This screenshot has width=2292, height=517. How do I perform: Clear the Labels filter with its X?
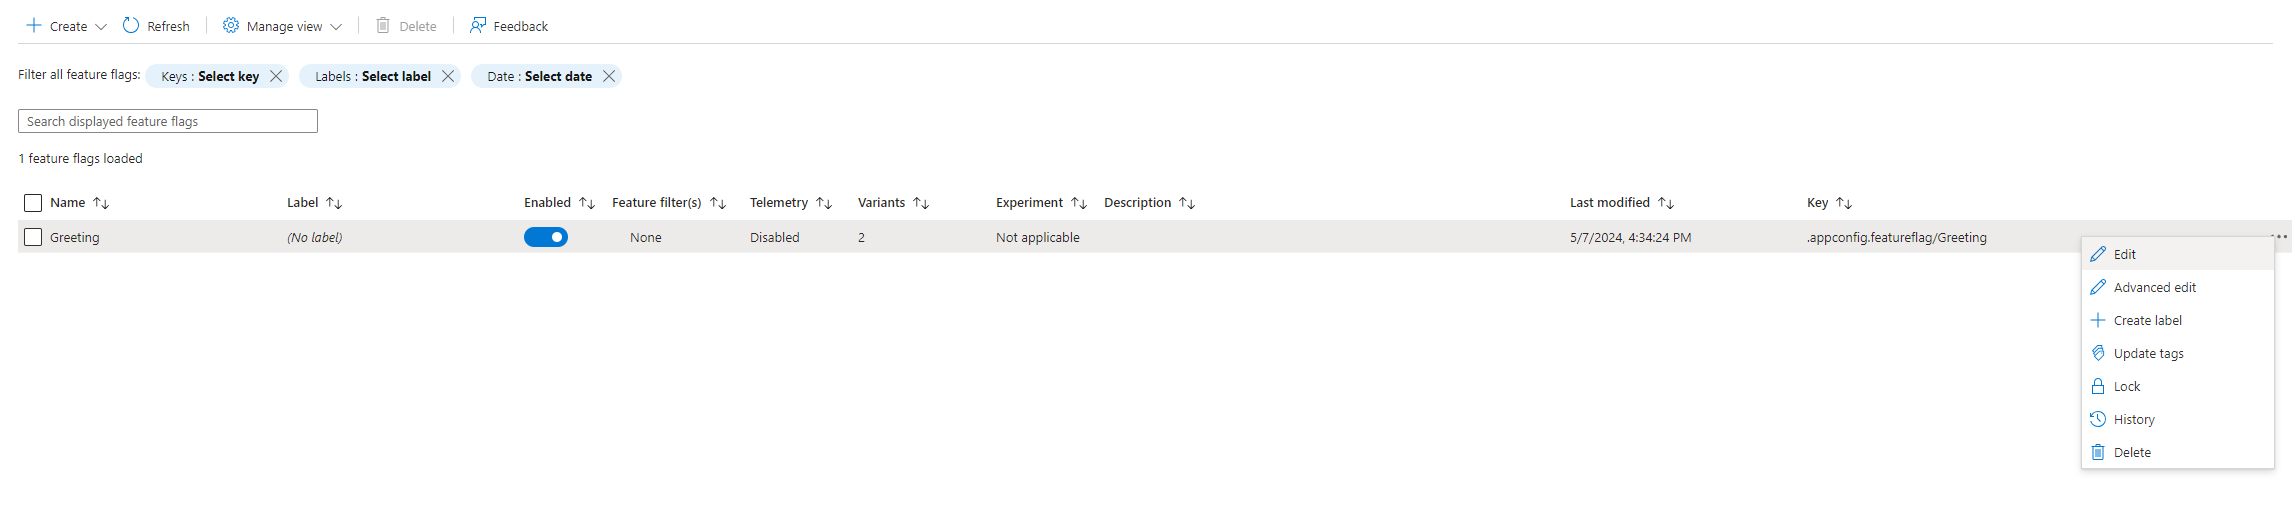point(448,76)
